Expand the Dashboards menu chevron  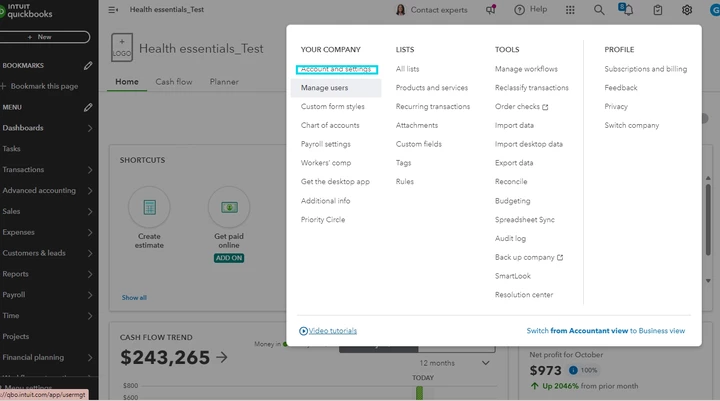[90, 128]
